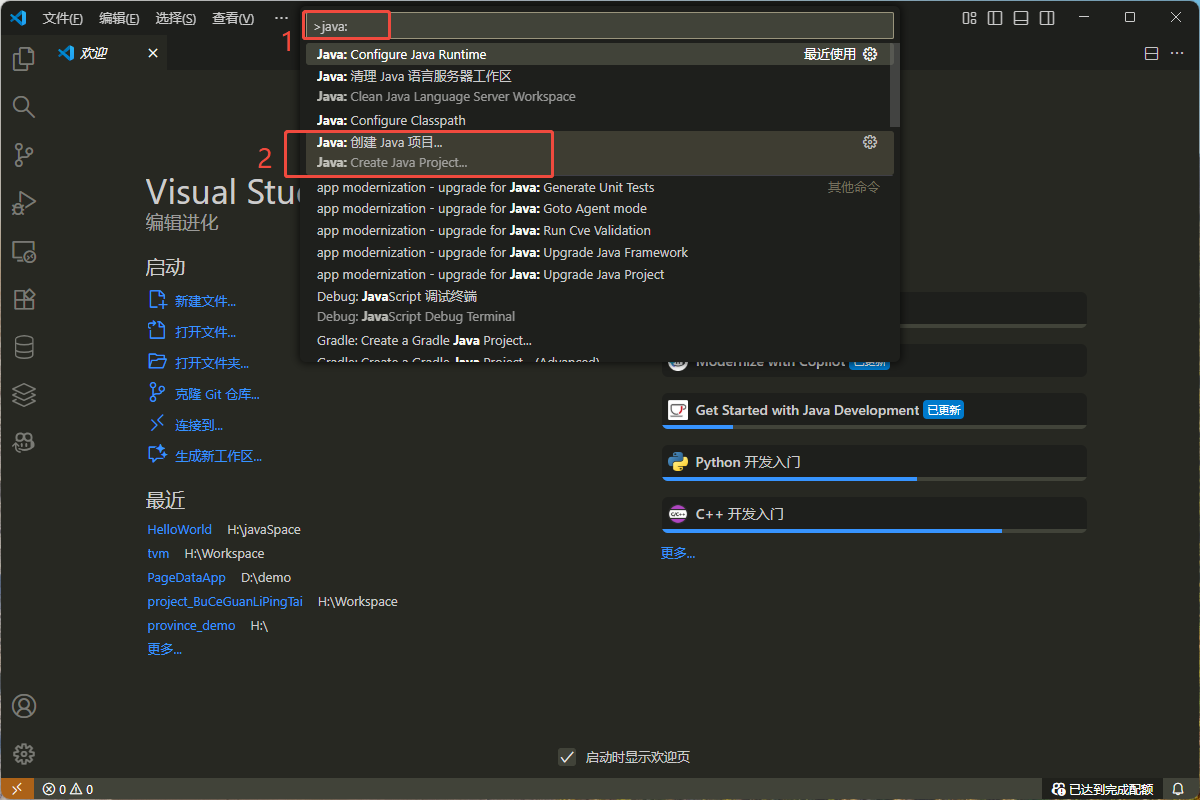Open the 文件(F) menu

tap(63, 18)
